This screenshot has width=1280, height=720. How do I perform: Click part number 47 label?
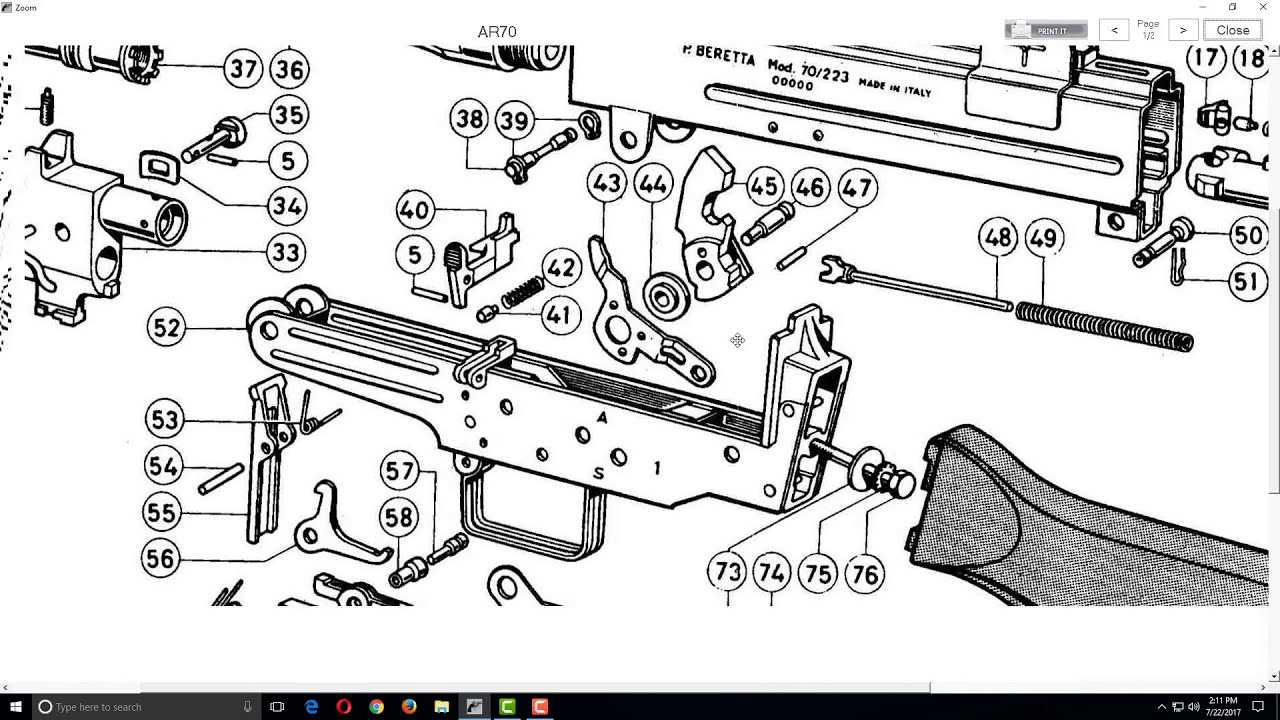point(856,188)
